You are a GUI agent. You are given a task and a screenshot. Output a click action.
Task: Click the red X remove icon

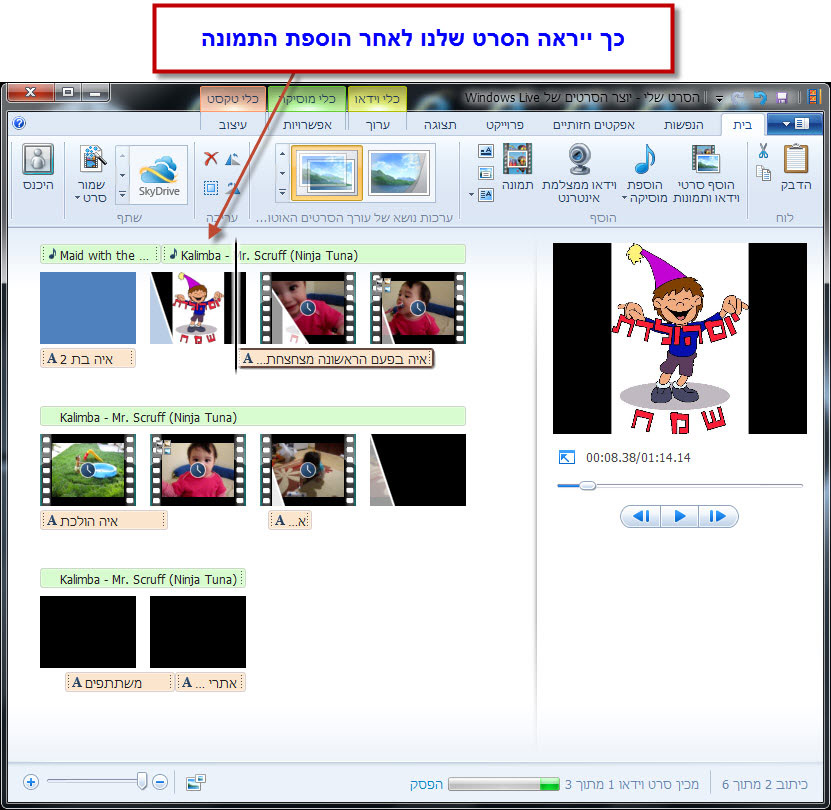coord(211,158)
